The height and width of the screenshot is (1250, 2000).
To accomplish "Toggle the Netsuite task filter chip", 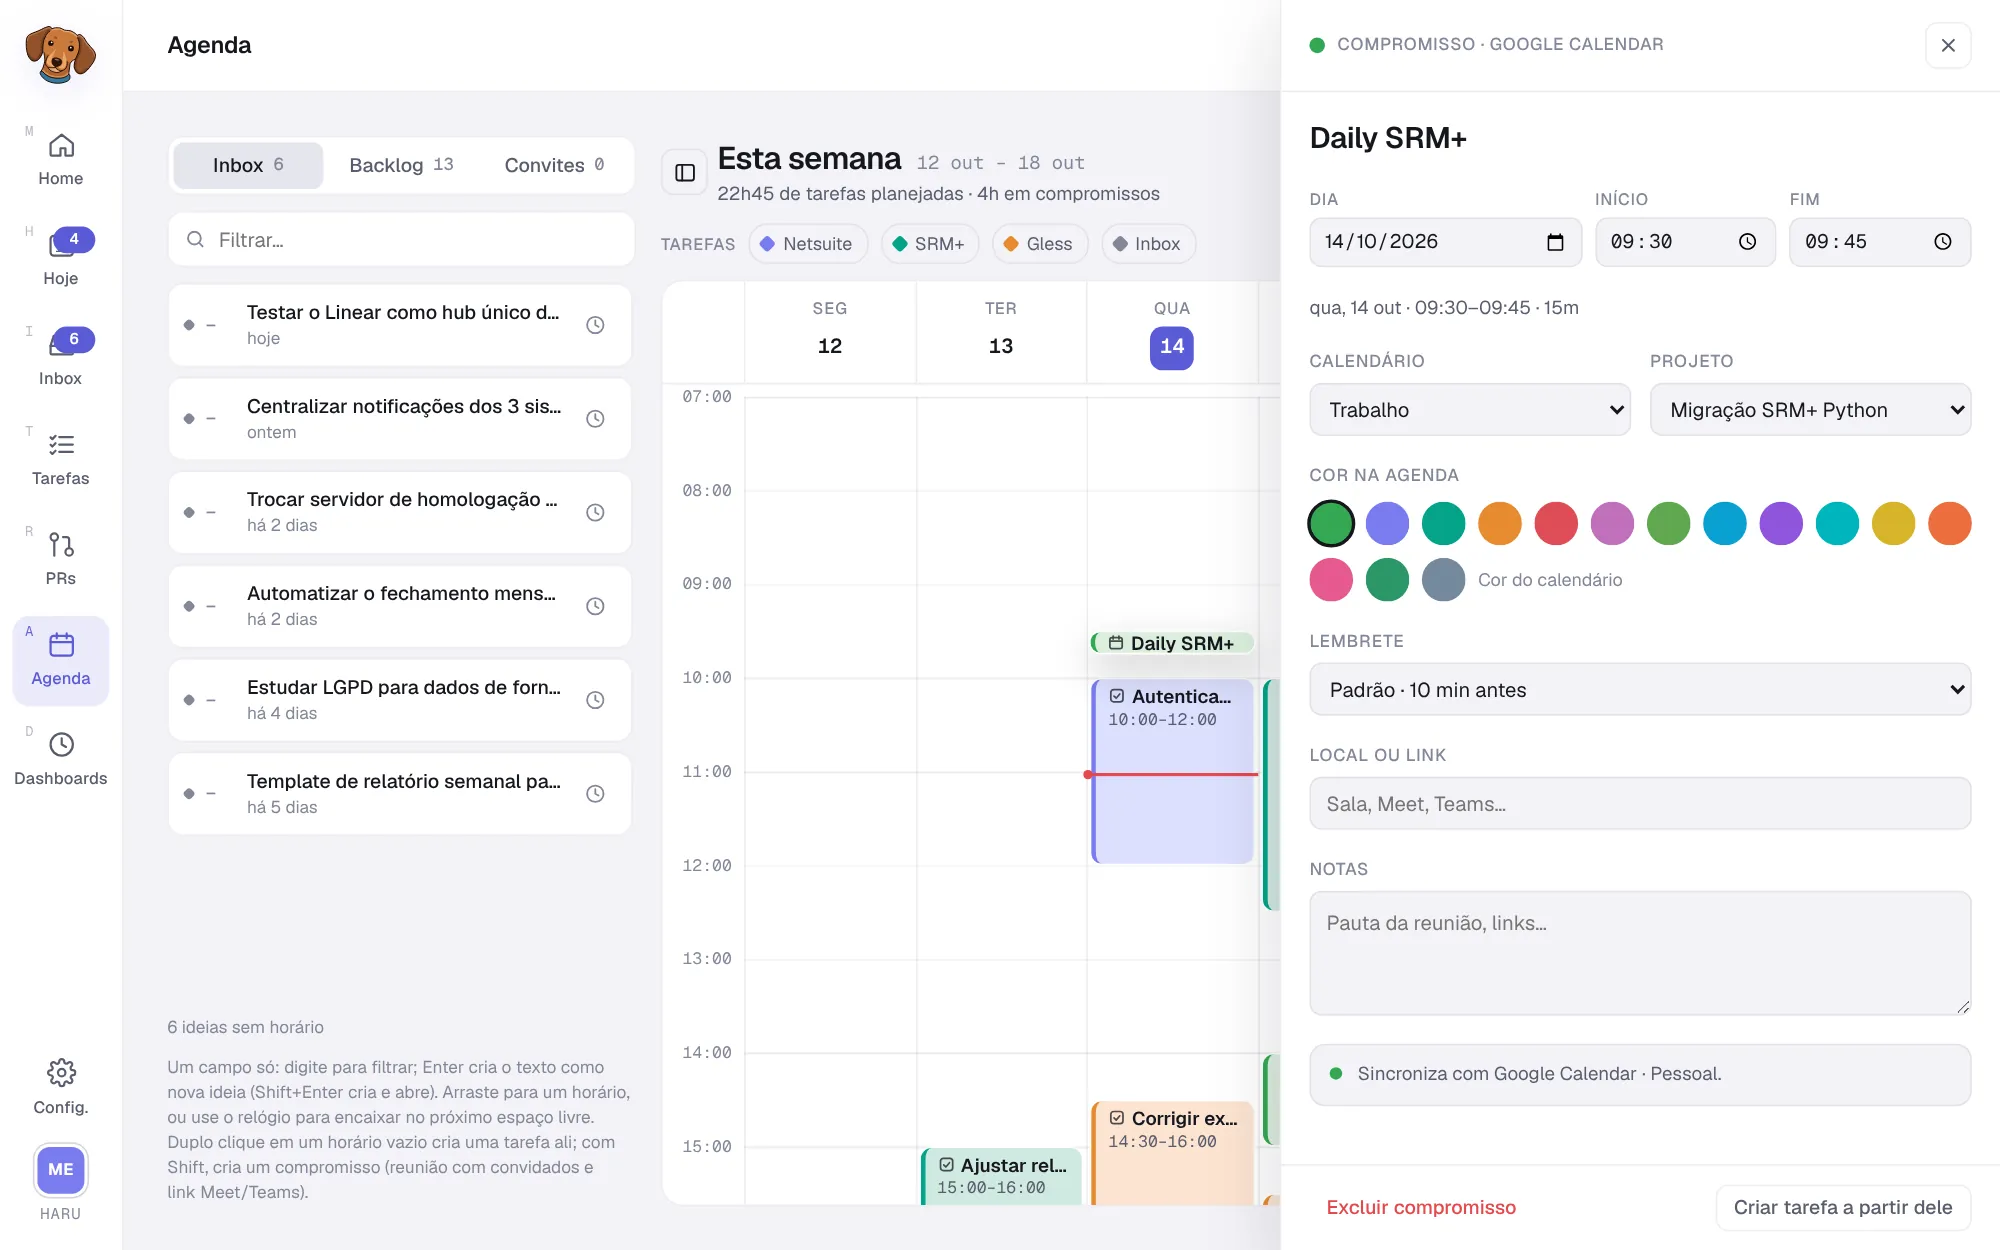I will [x=807, y=244].
